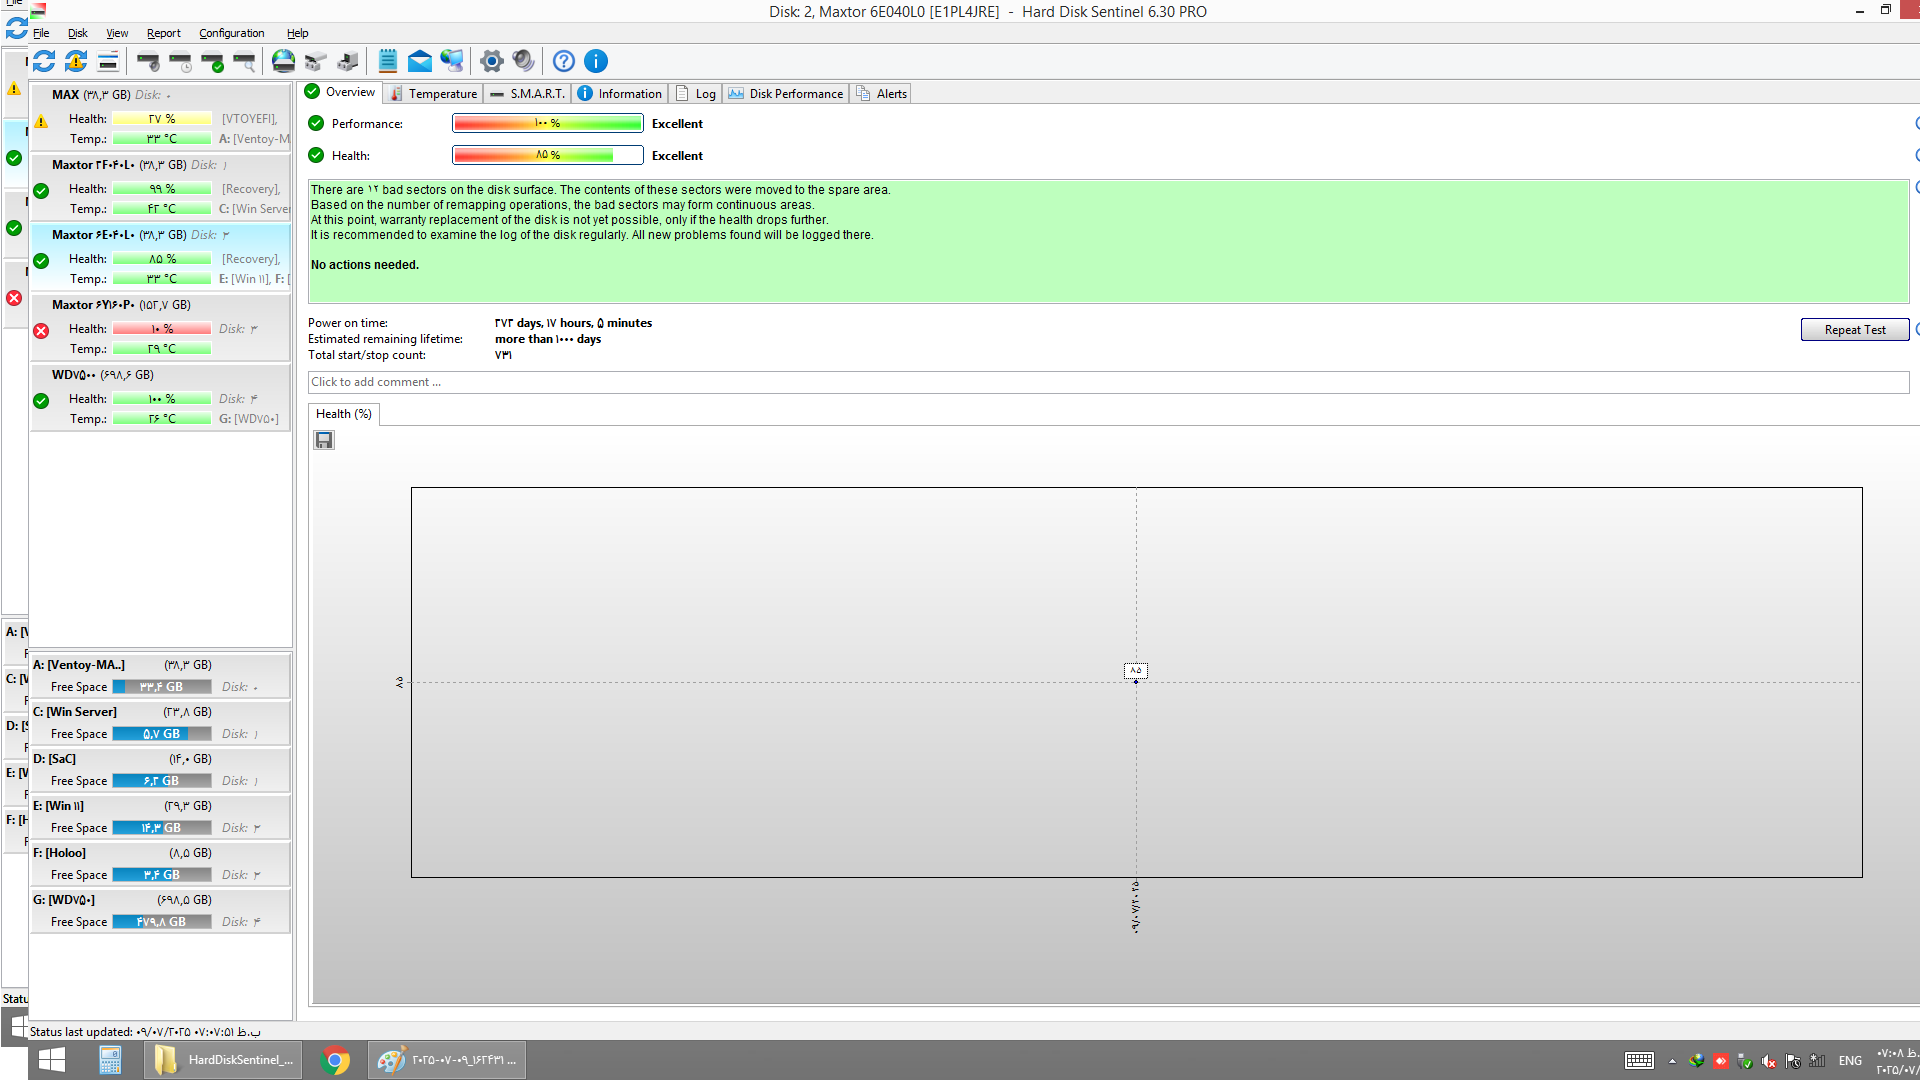Switch to the Information tab

620,93
